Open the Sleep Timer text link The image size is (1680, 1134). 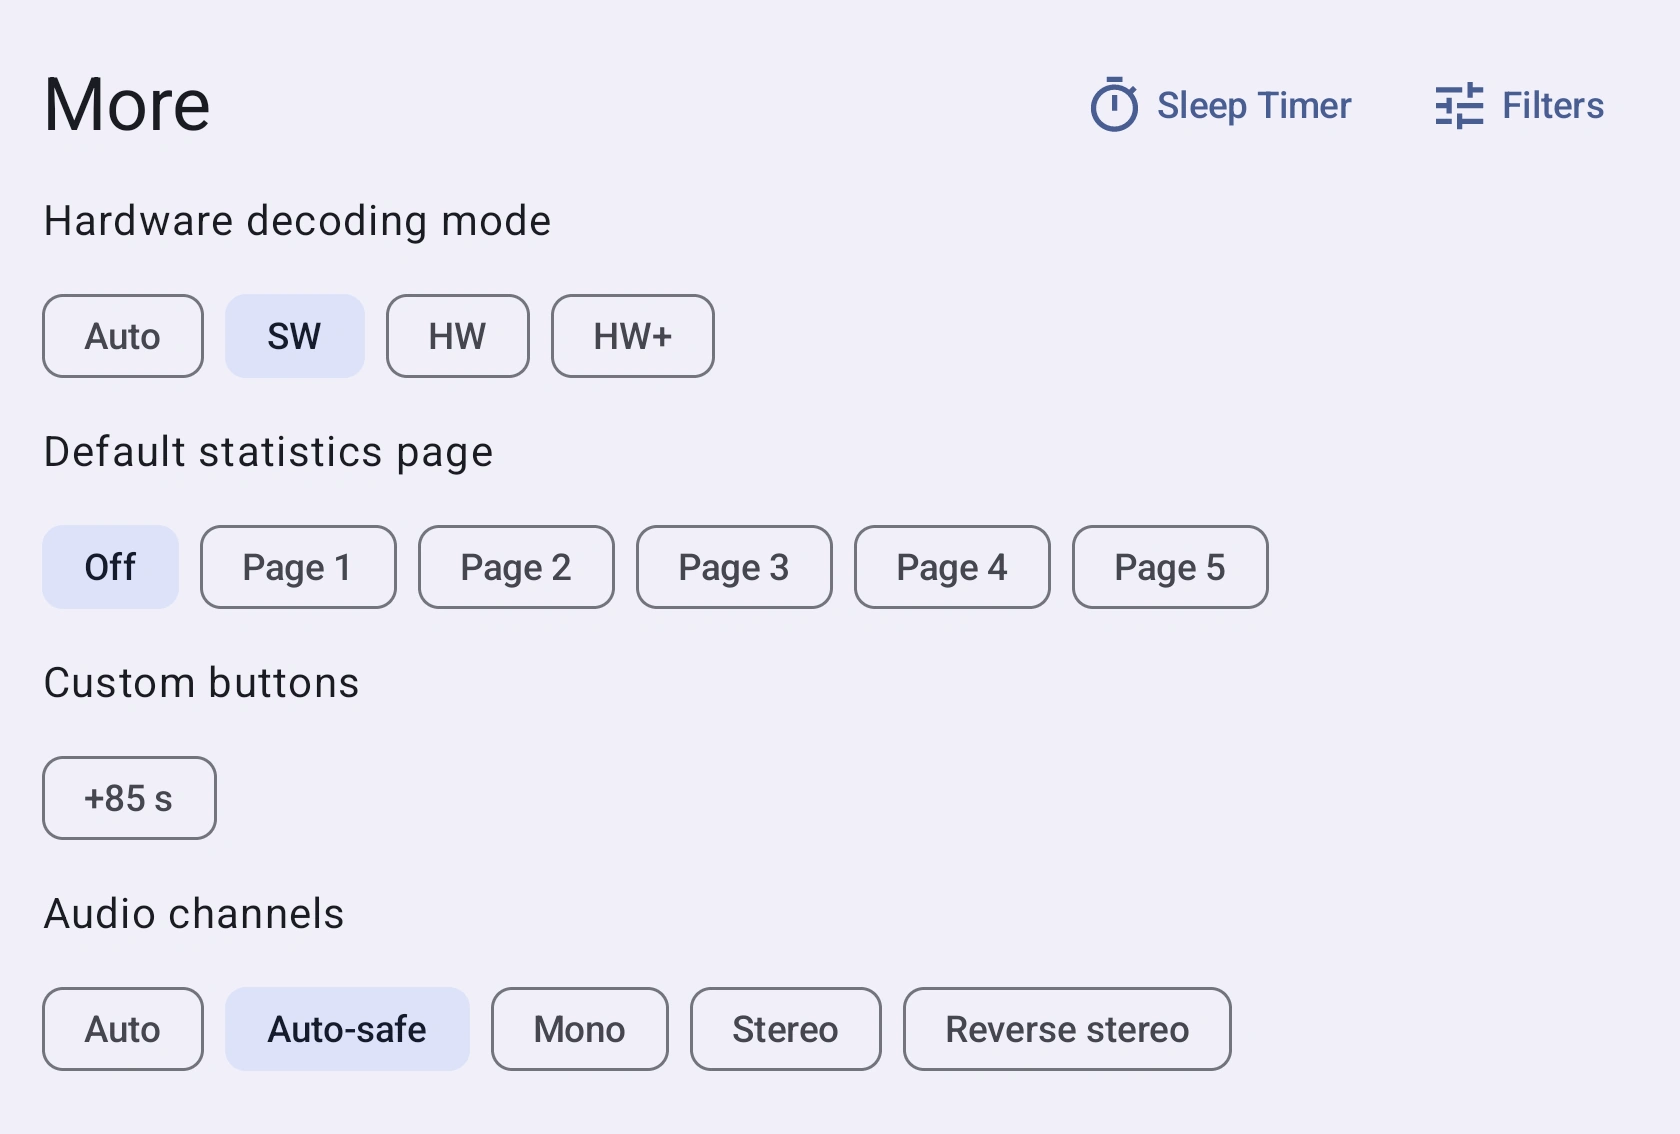tap(1254, 106)
